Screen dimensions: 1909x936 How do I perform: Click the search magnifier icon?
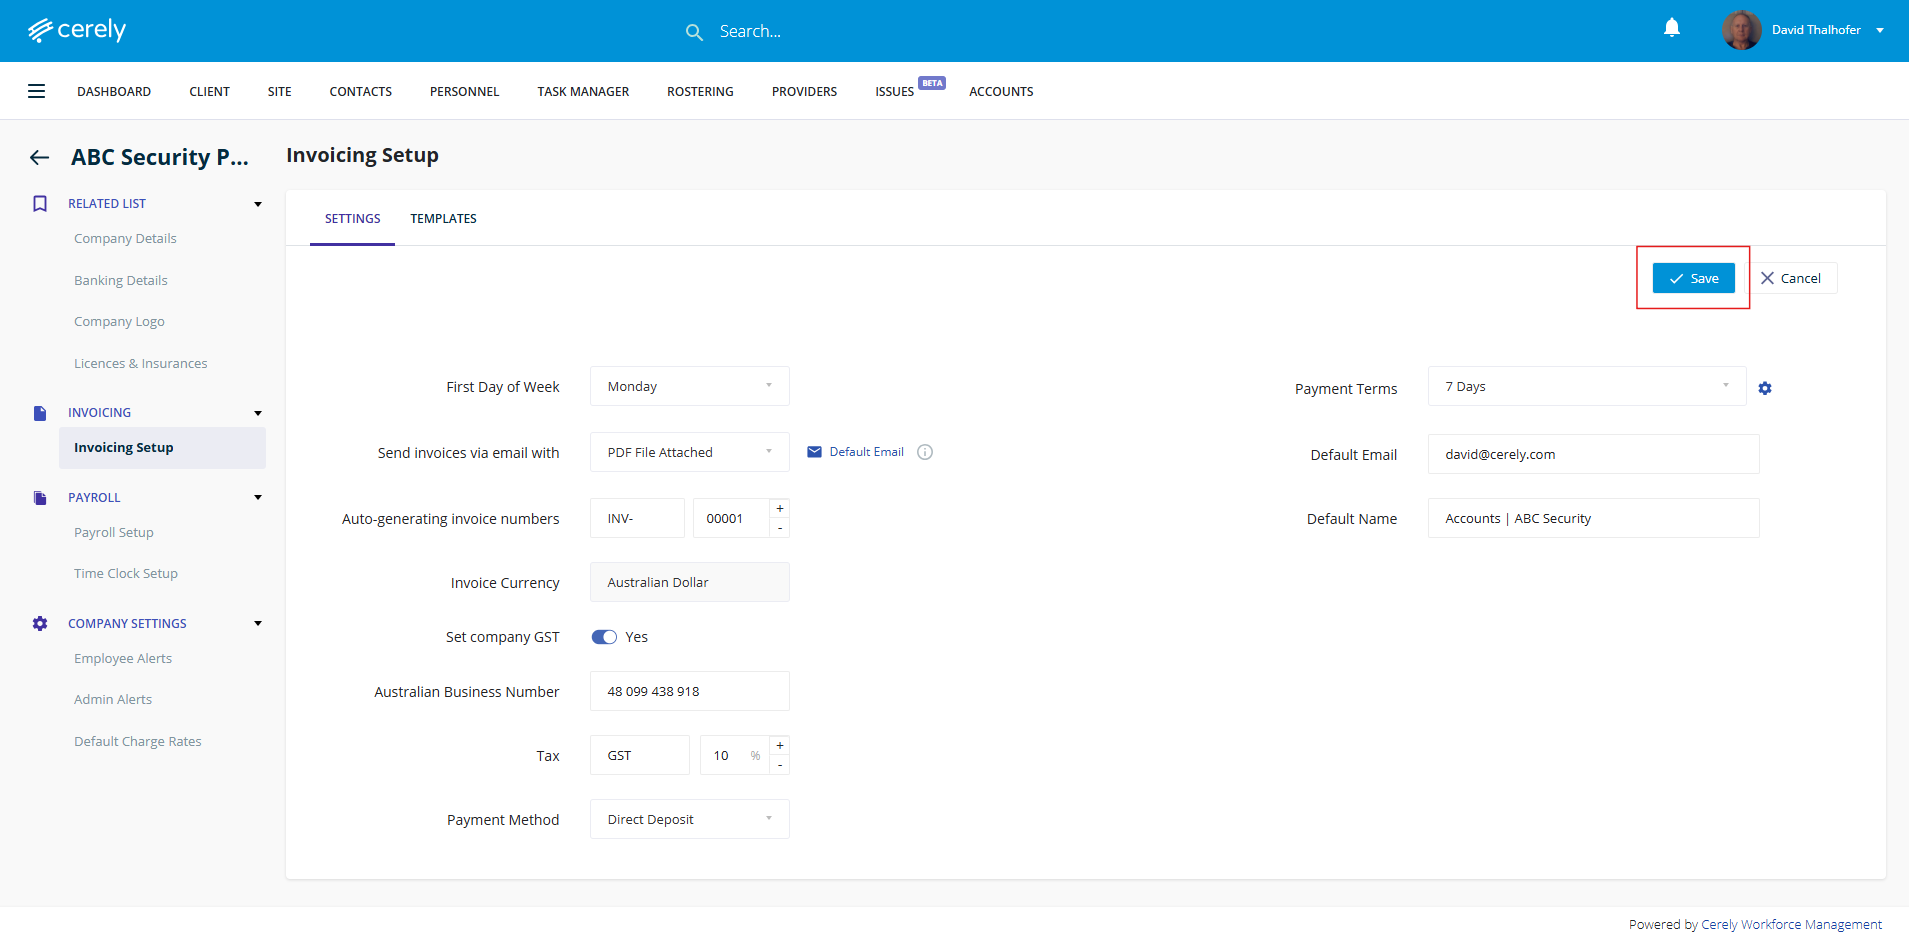tap(694, 32)
